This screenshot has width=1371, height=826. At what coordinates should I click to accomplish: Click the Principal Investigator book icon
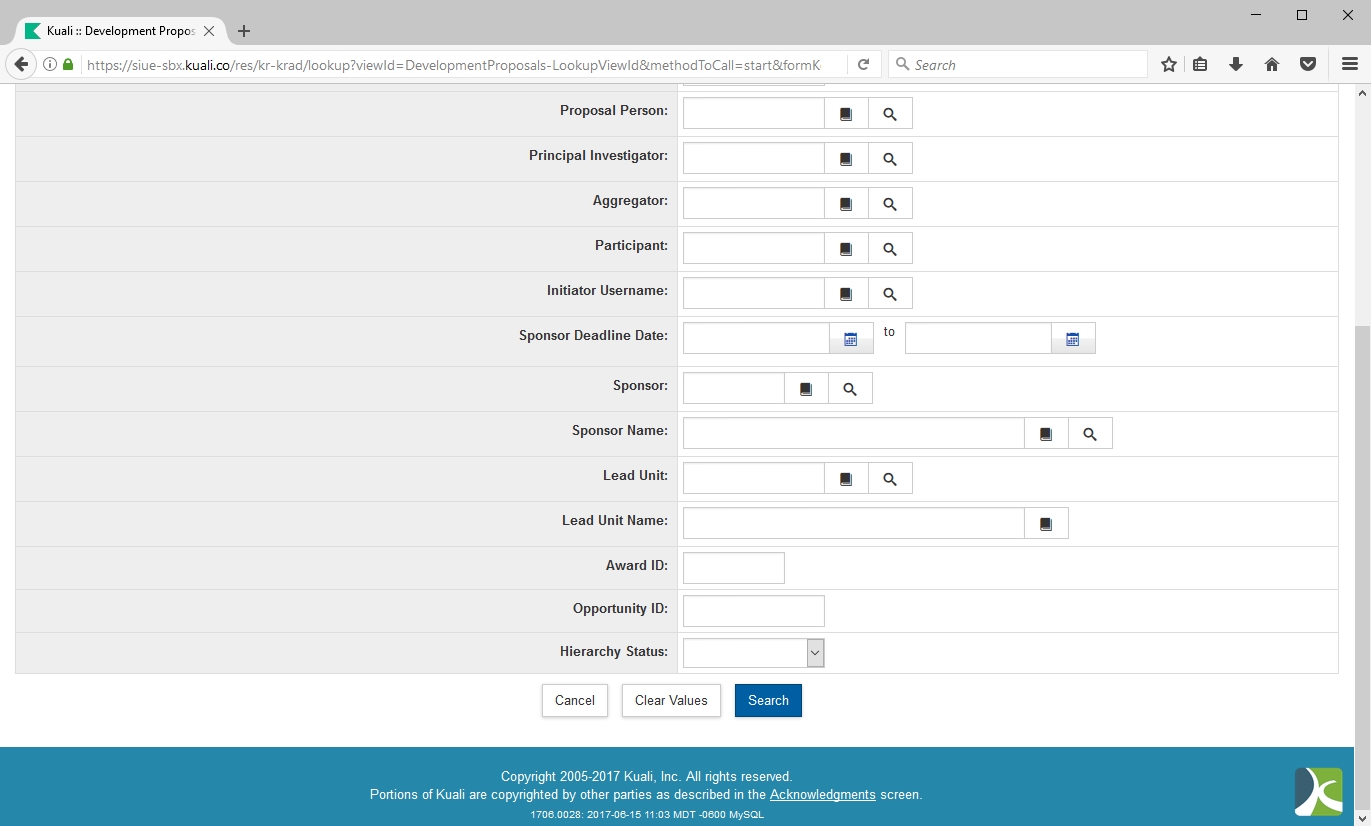[x=846, y=159]
